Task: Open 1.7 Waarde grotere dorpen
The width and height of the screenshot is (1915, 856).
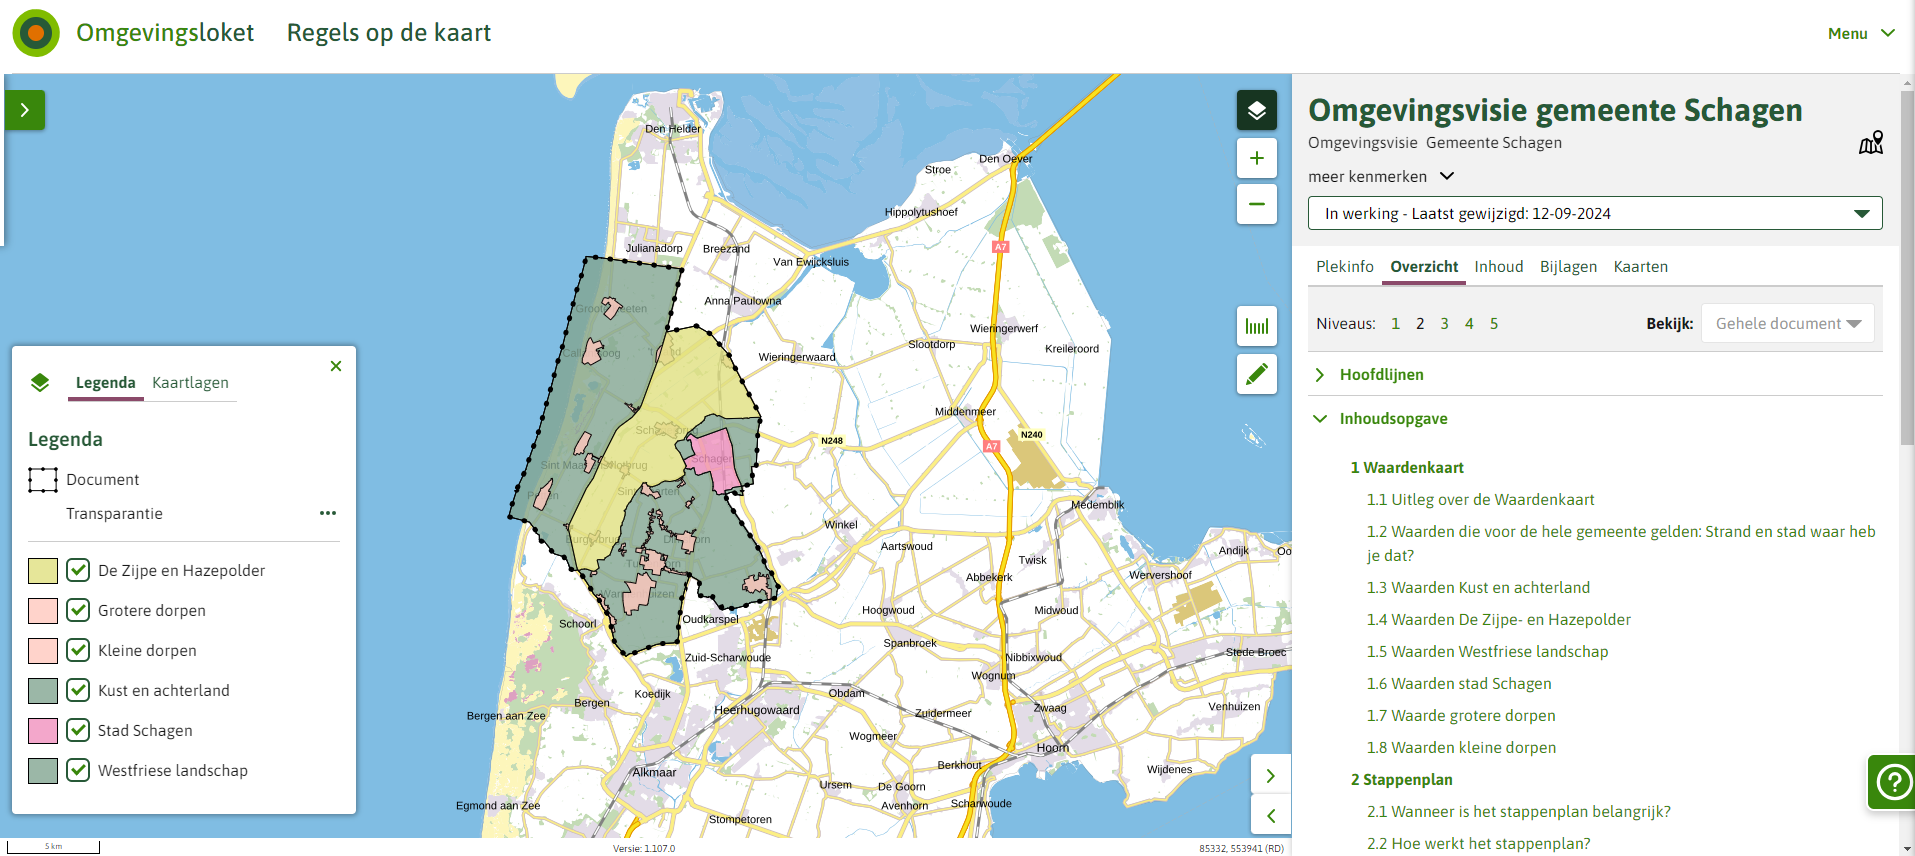Action: click(1461, 715)
